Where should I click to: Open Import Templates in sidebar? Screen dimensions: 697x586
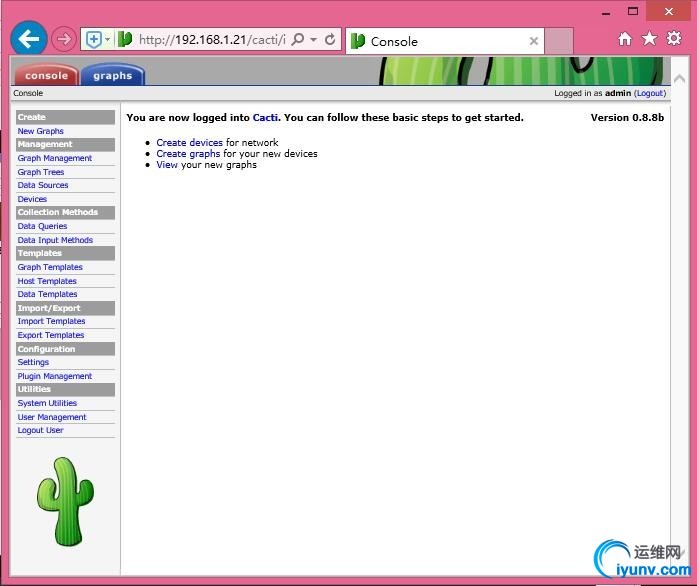51,321
